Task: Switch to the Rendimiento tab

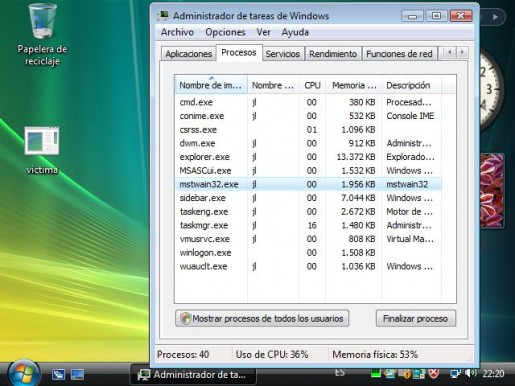Action: click(333, 54)
